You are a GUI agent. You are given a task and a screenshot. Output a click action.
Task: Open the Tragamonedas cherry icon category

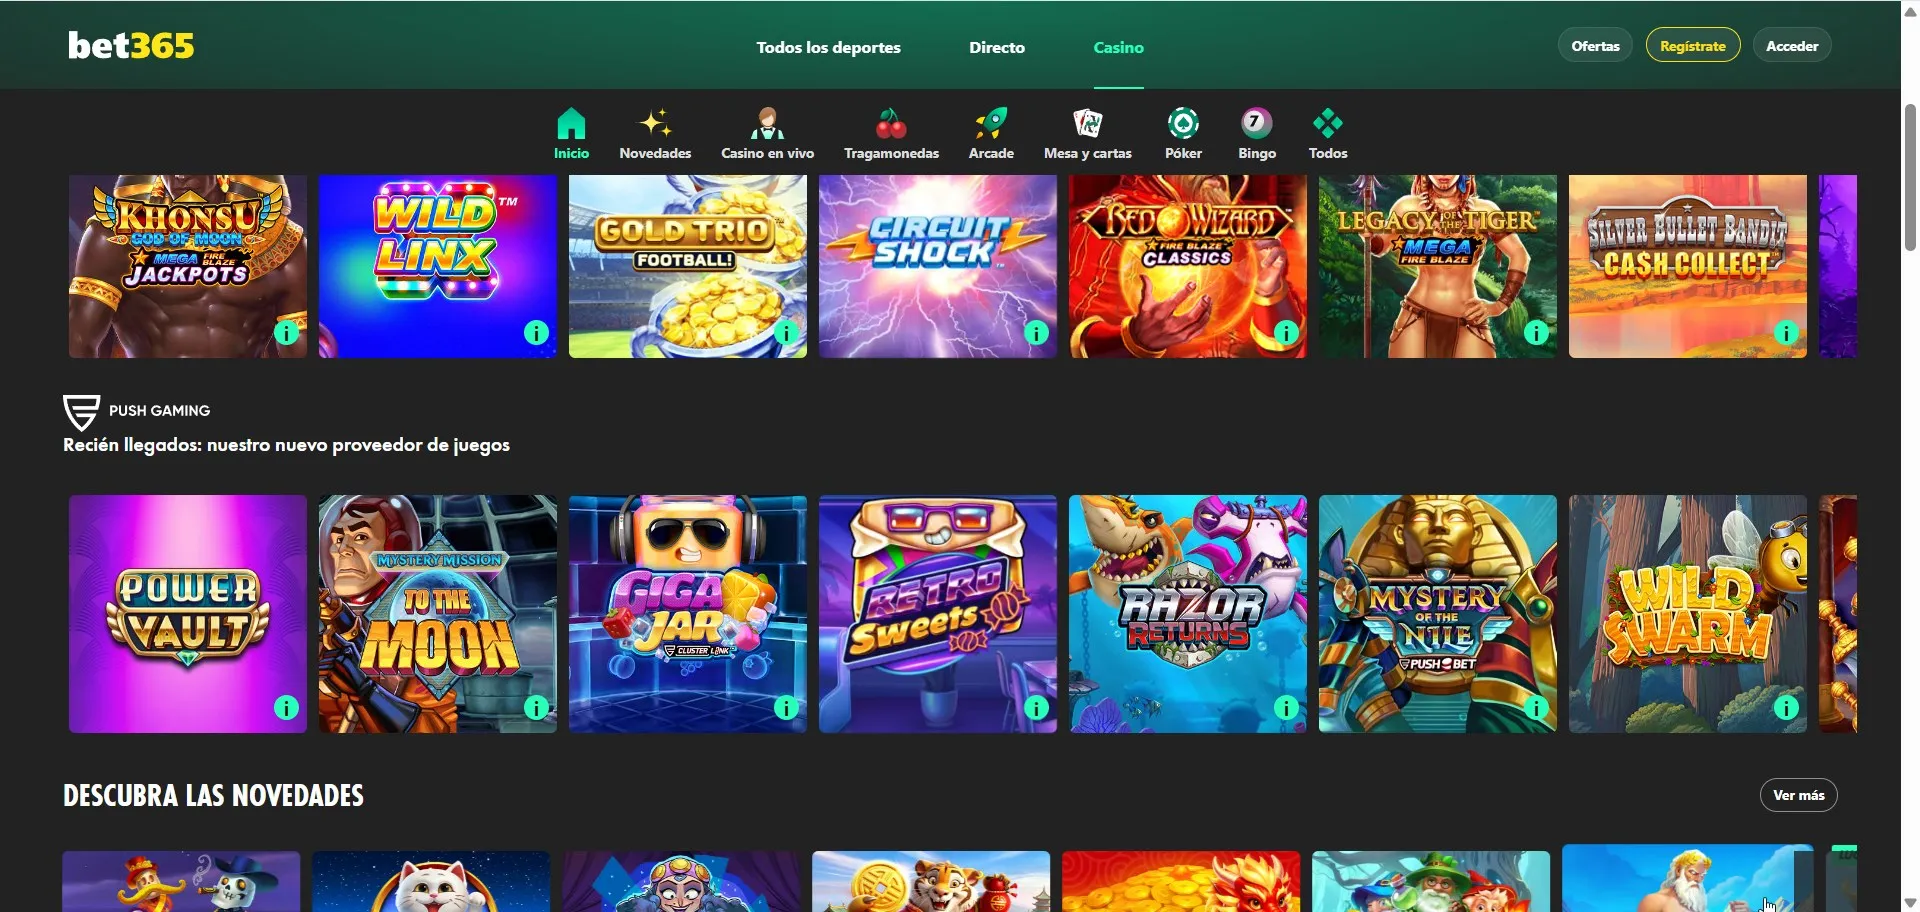[x=891, y=124]
